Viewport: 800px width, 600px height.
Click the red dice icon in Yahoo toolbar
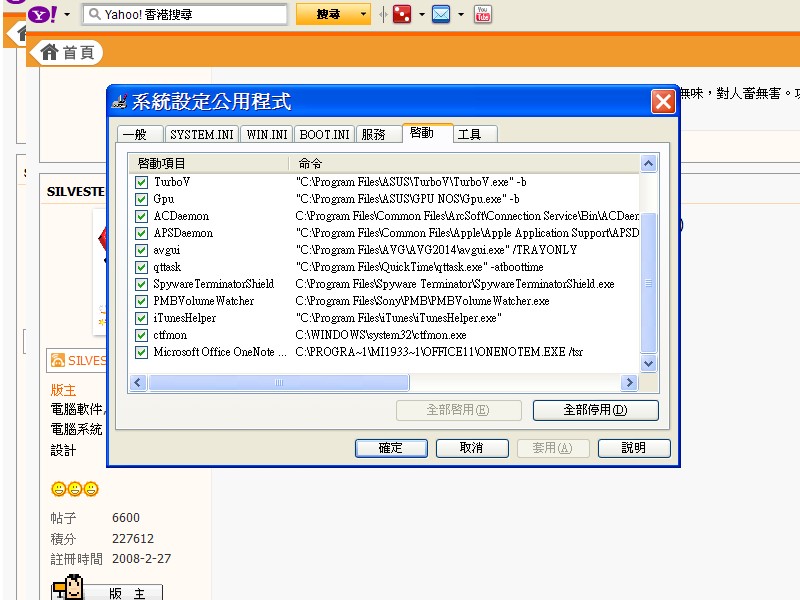pos(402,15)
